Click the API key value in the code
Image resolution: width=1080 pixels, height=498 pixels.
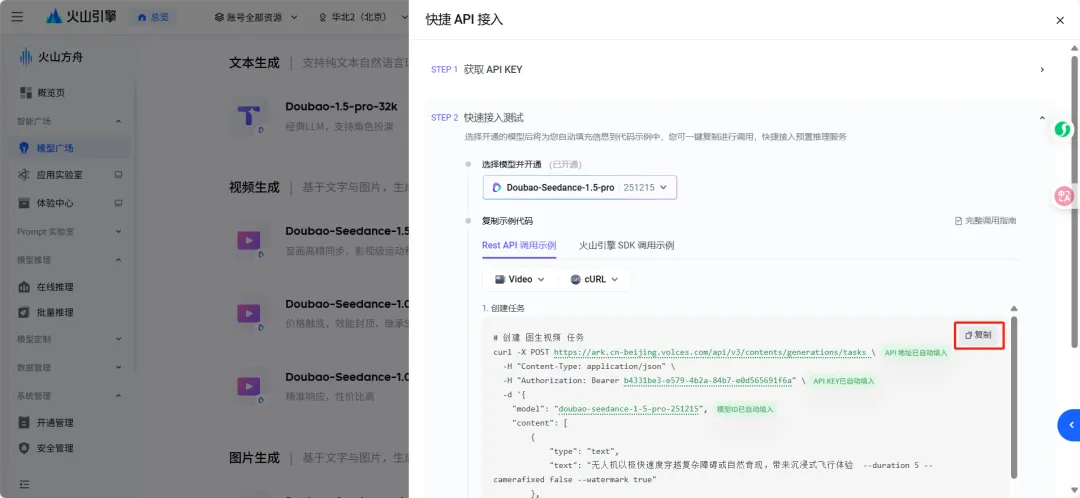709,380
